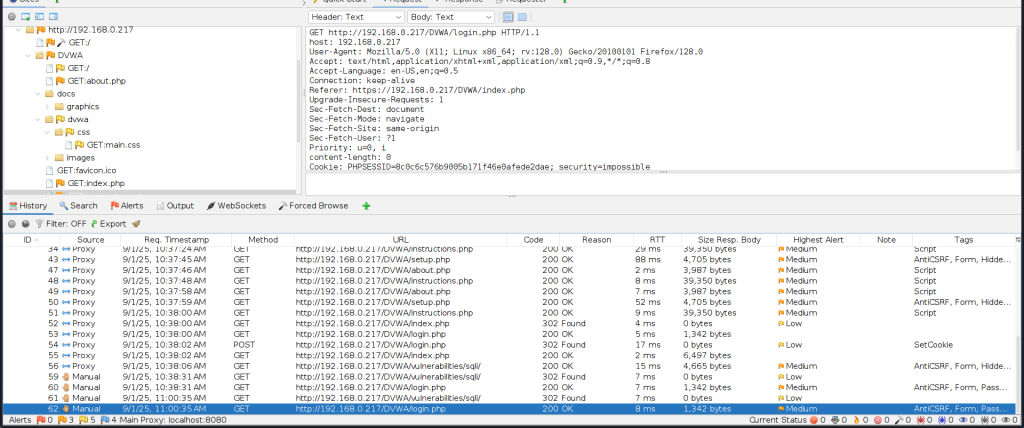1024x428 pixels.
Task: Sort history by the Tags column header
Action: point(963,240)
